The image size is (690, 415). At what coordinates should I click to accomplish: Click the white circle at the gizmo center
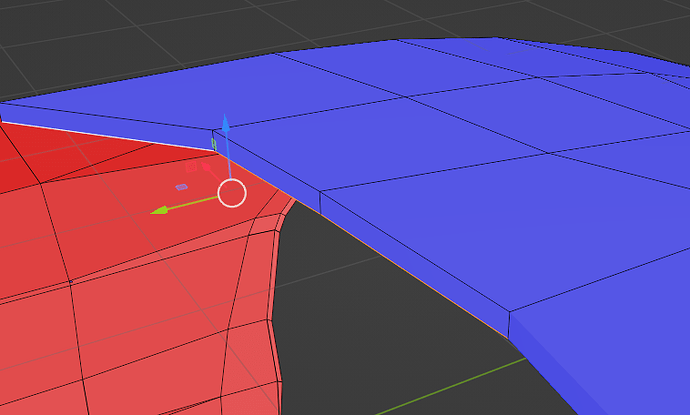(x=232, y=193)
